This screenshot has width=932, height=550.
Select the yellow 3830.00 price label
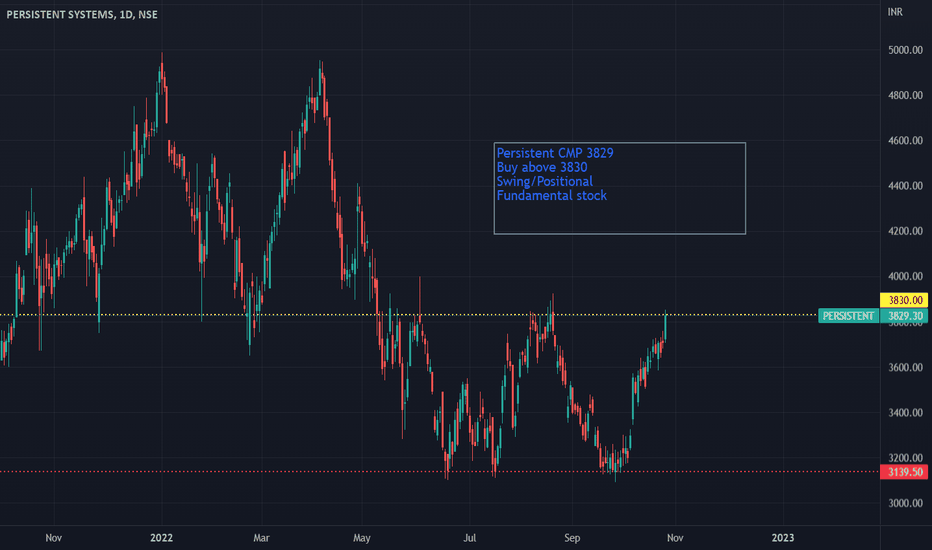[x=903, y=300]
